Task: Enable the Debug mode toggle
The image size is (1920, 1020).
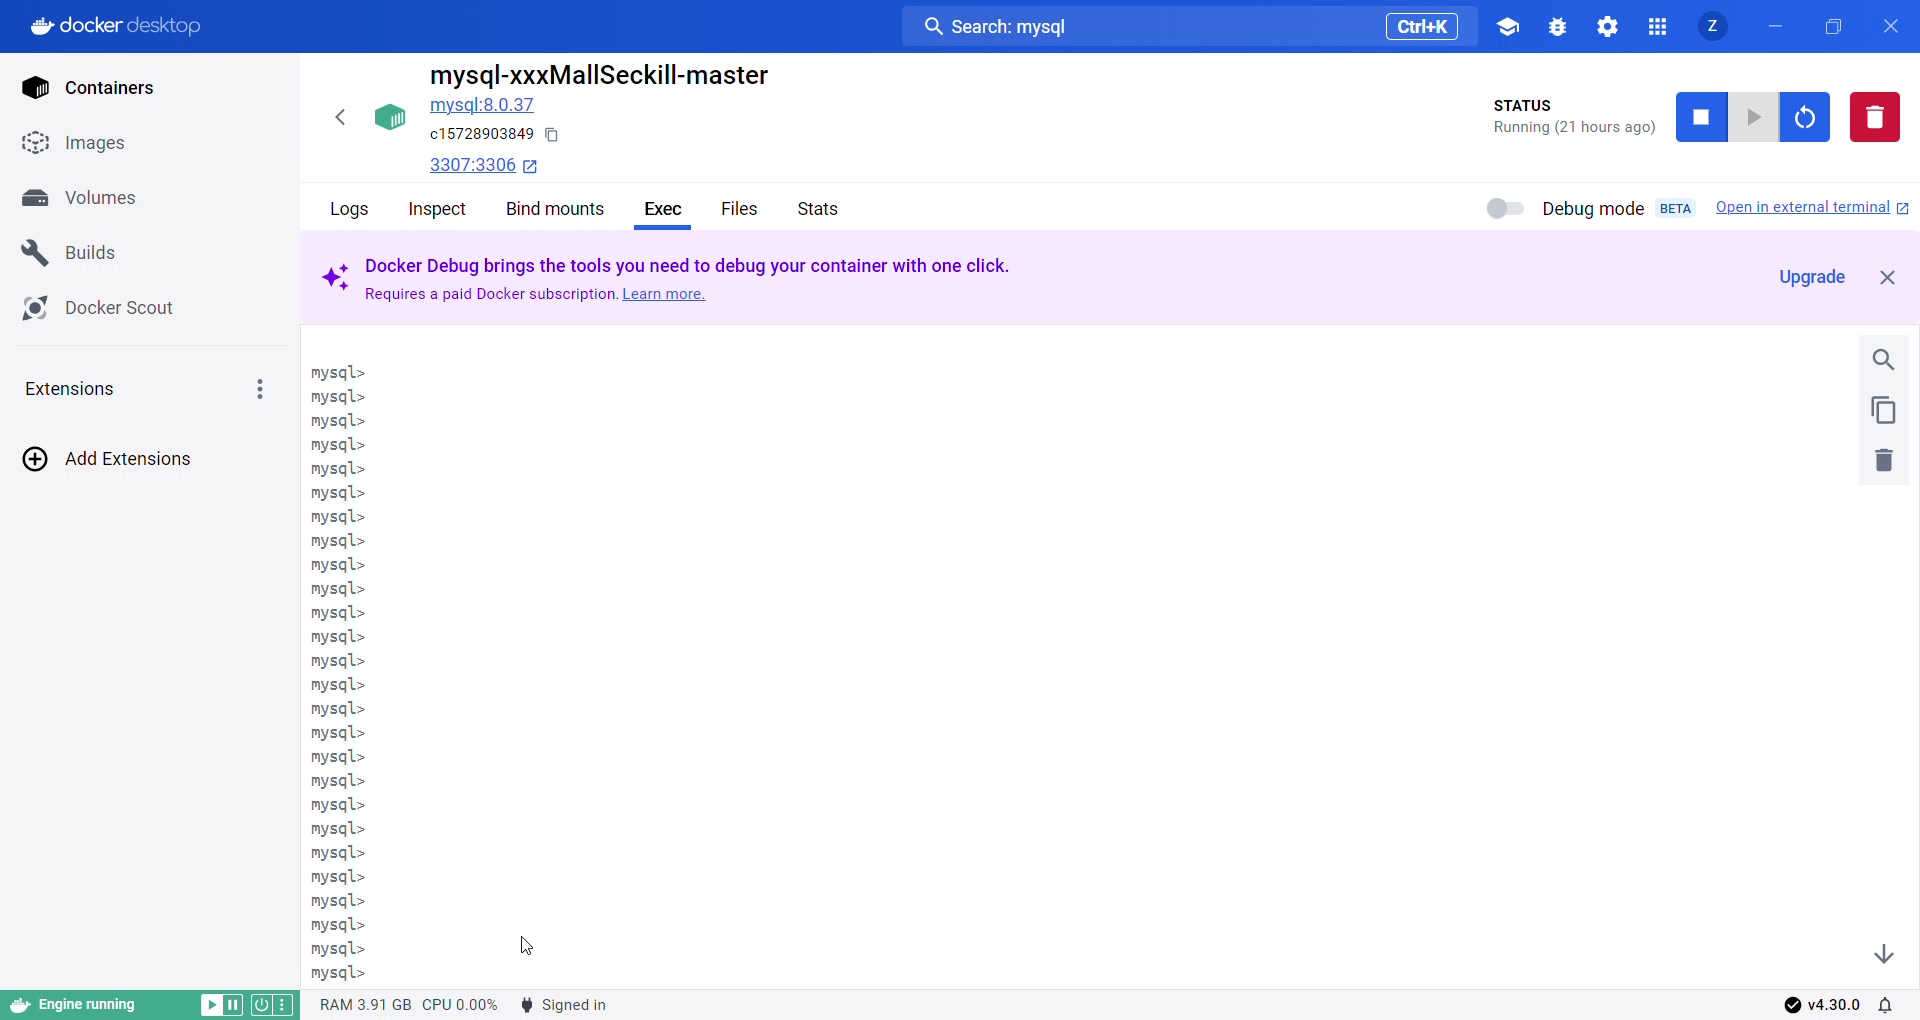Action: click(x=1504, y=209)
